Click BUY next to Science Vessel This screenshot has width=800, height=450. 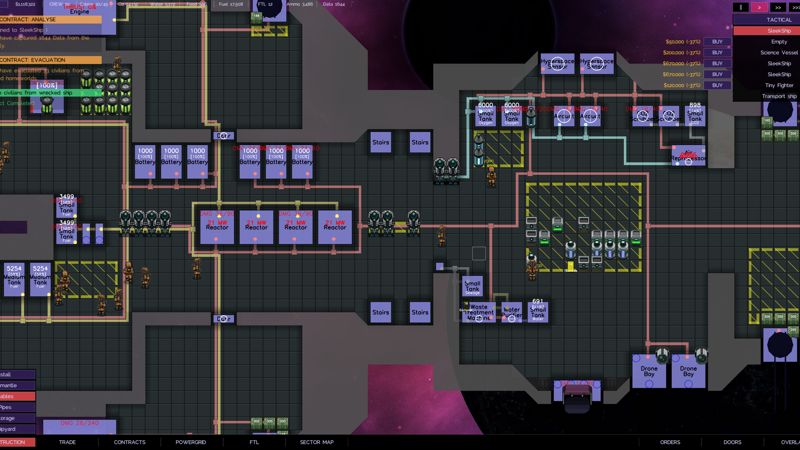coord(717,53)
